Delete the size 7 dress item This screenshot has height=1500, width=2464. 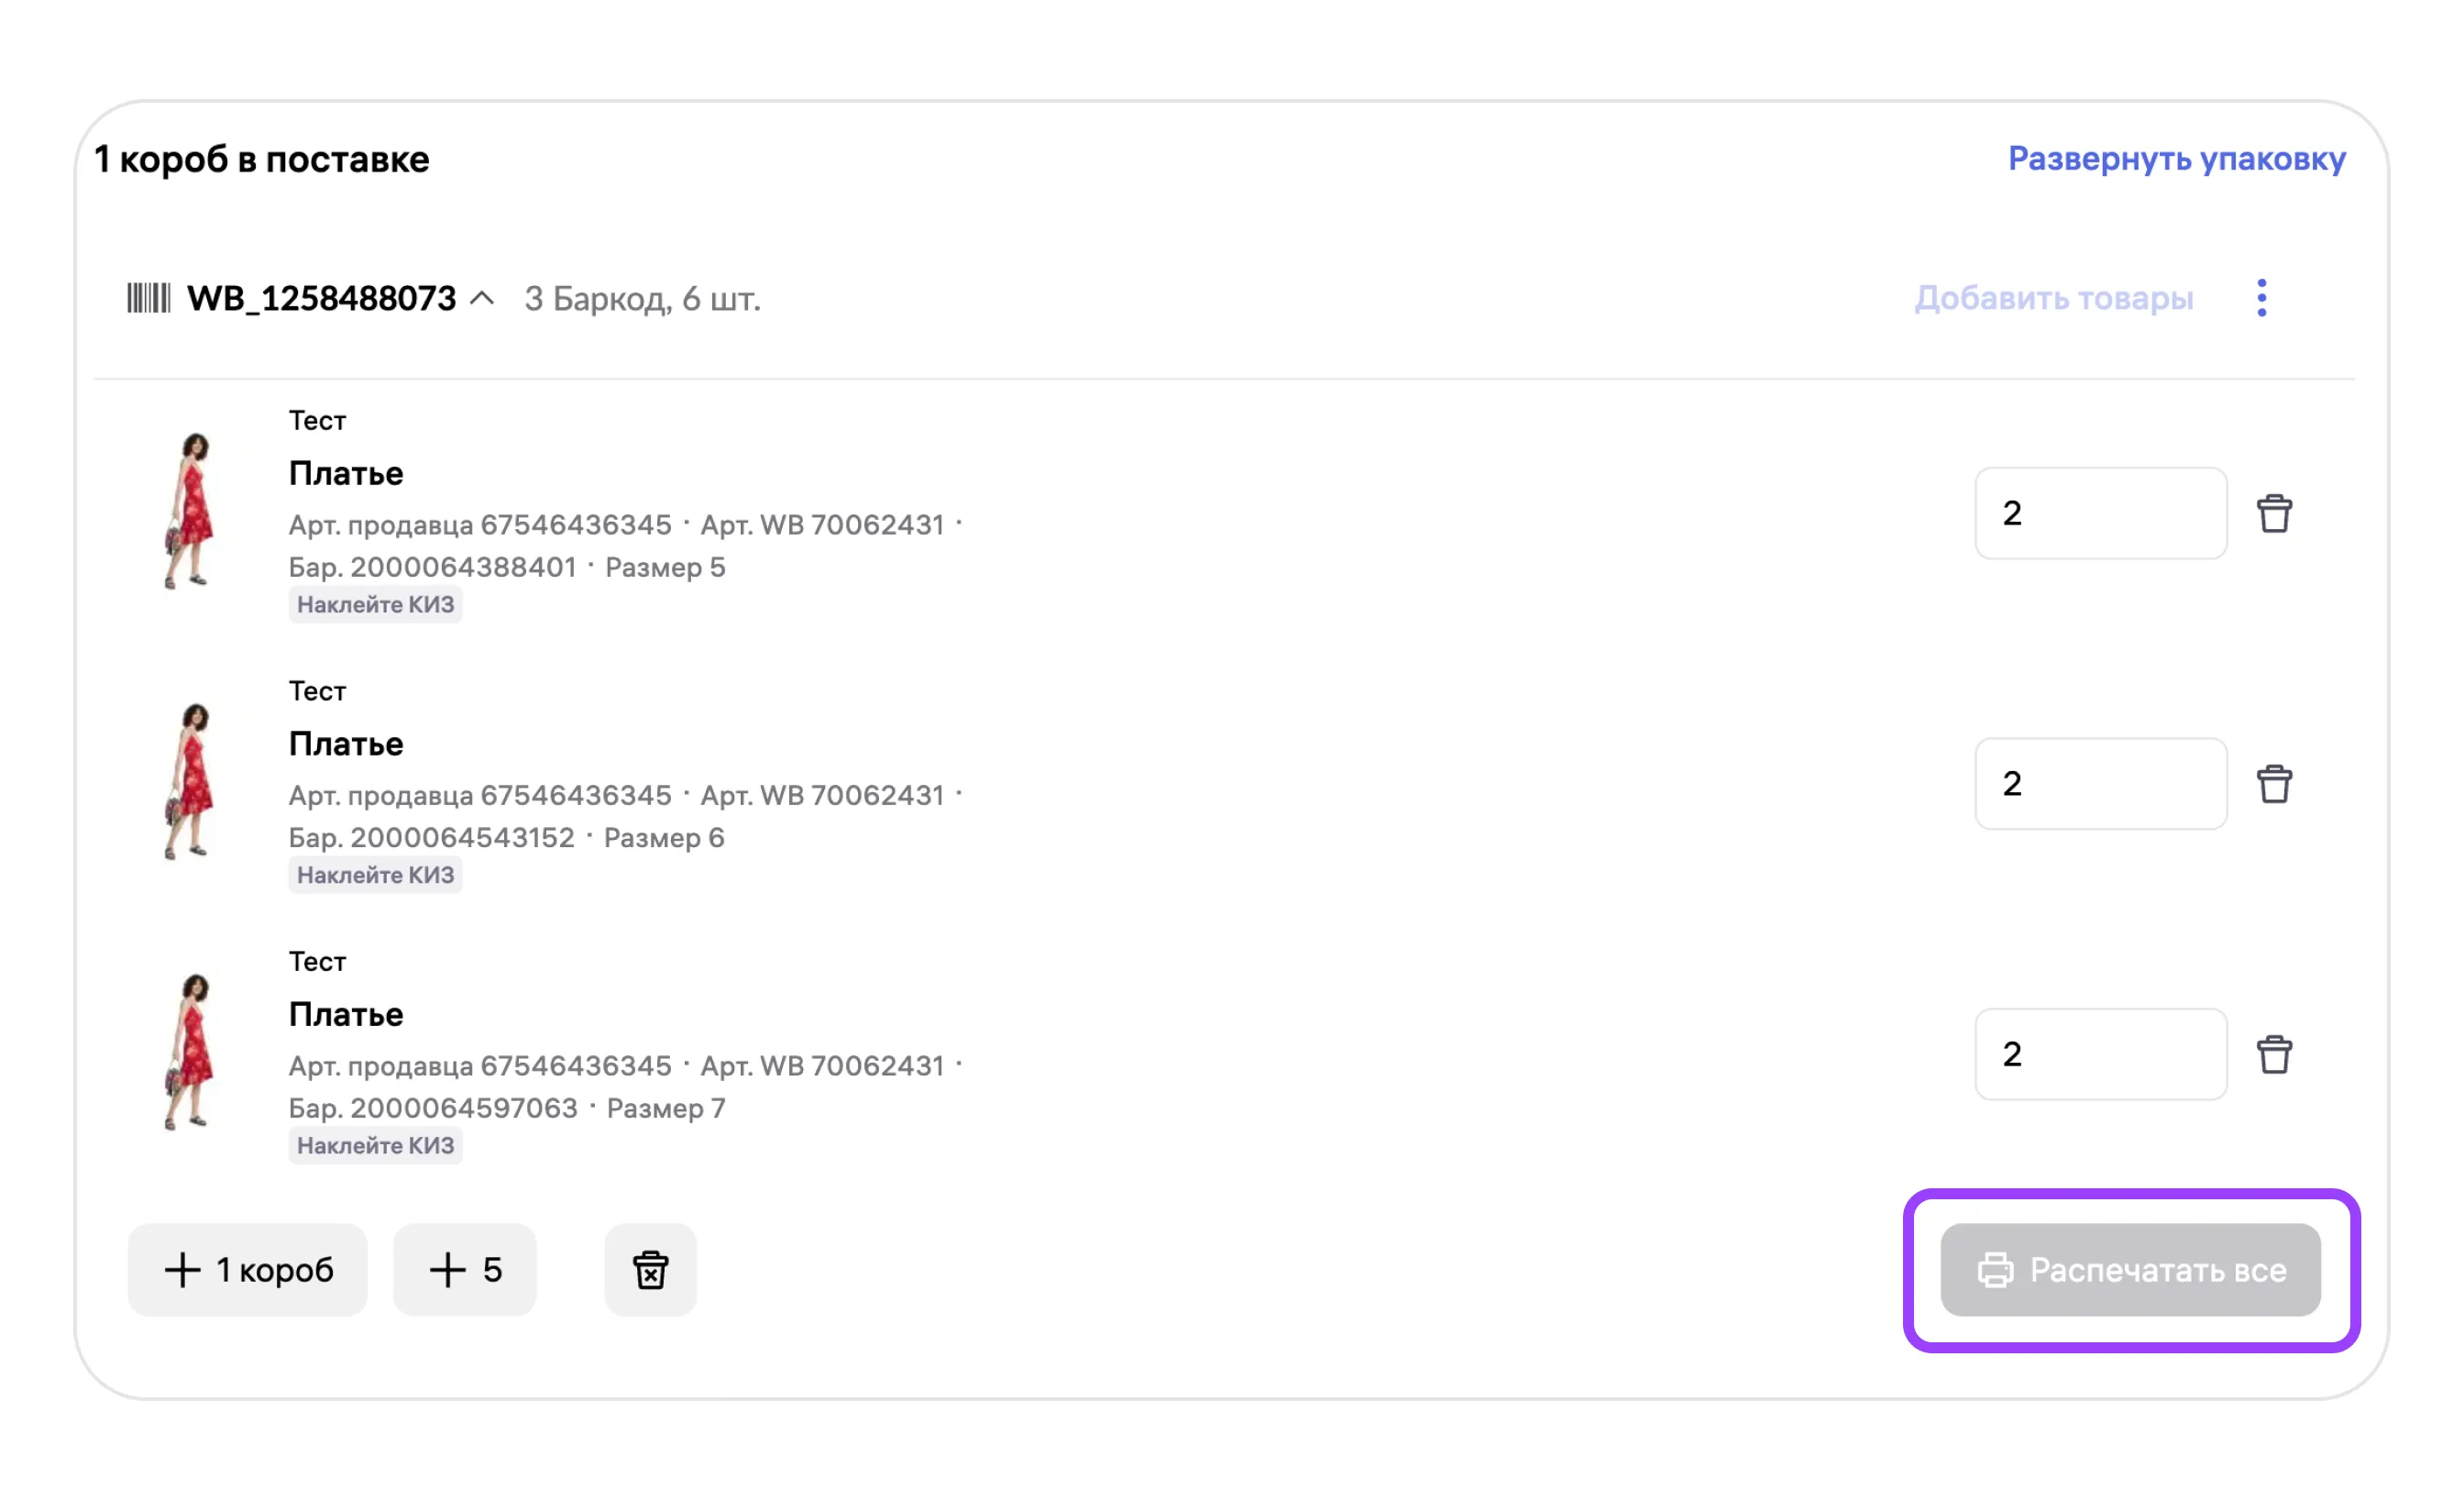pyautogui.click(x=2273, y=1054)
